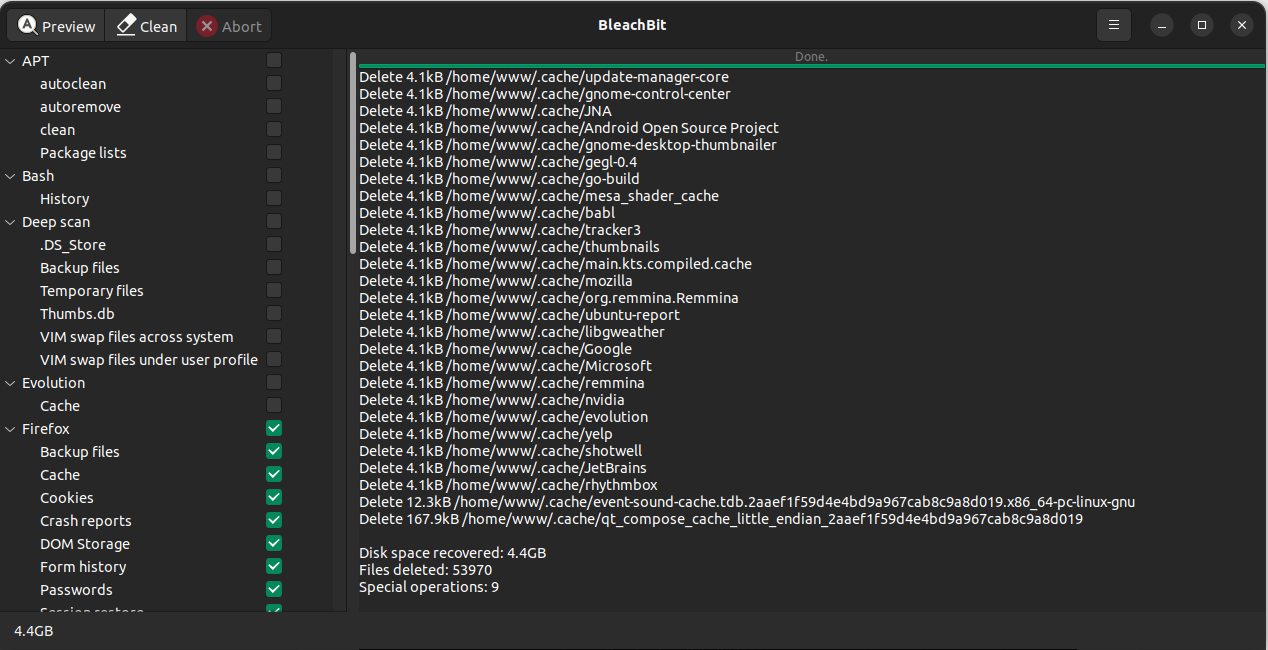The height and width of the screenshot is (650, 1268).
Task: Collapse the Deep scan category
Action: pyautogui.click(x=11, y=222)
